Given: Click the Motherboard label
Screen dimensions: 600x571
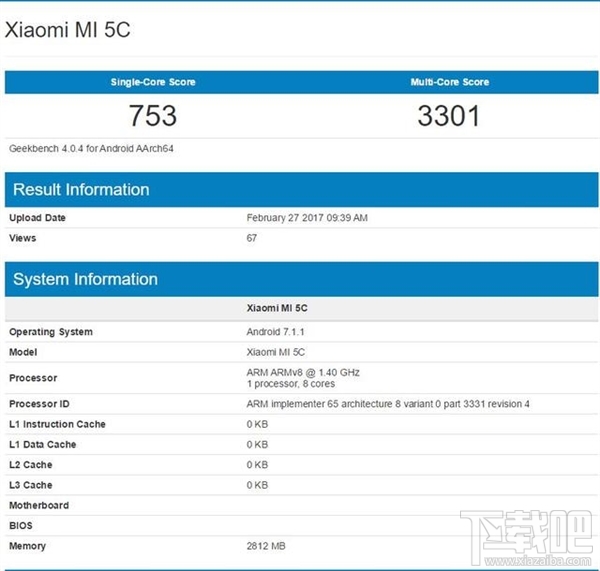Looking at the screenshot, I should pyautogui.click(x=39, y=505).
